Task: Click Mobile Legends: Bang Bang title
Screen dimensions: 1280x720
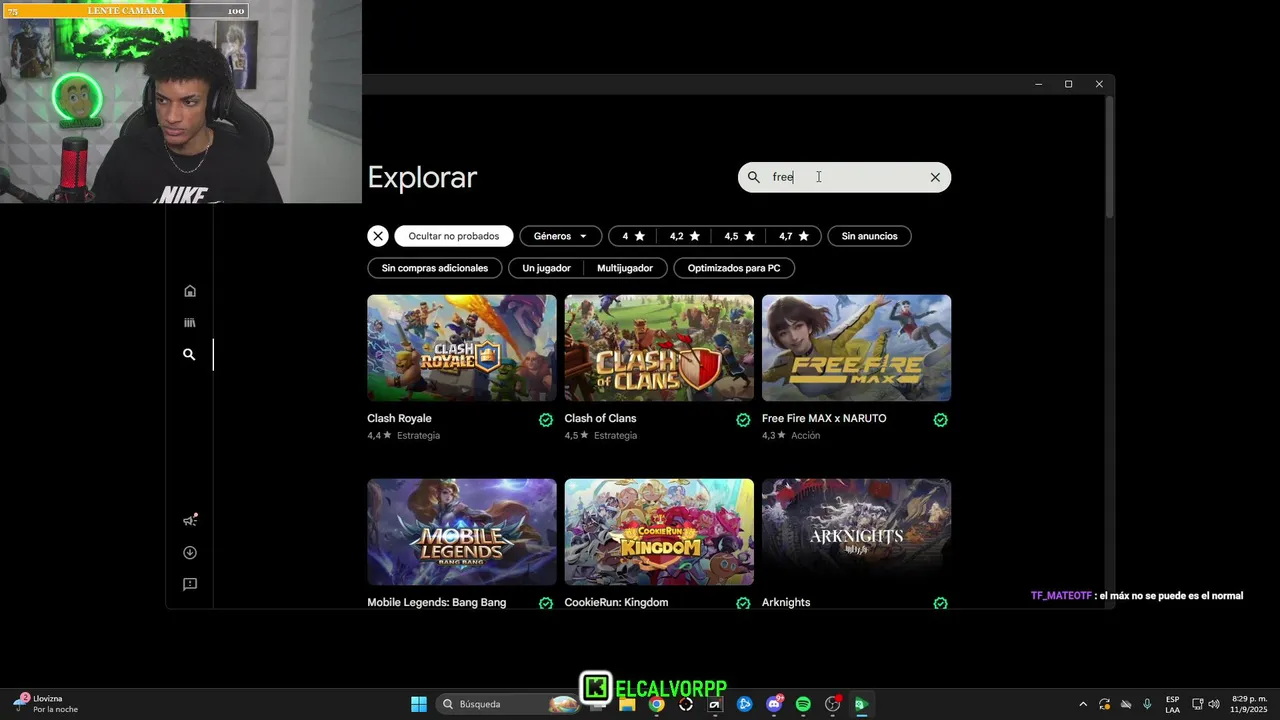Action: 437,602
